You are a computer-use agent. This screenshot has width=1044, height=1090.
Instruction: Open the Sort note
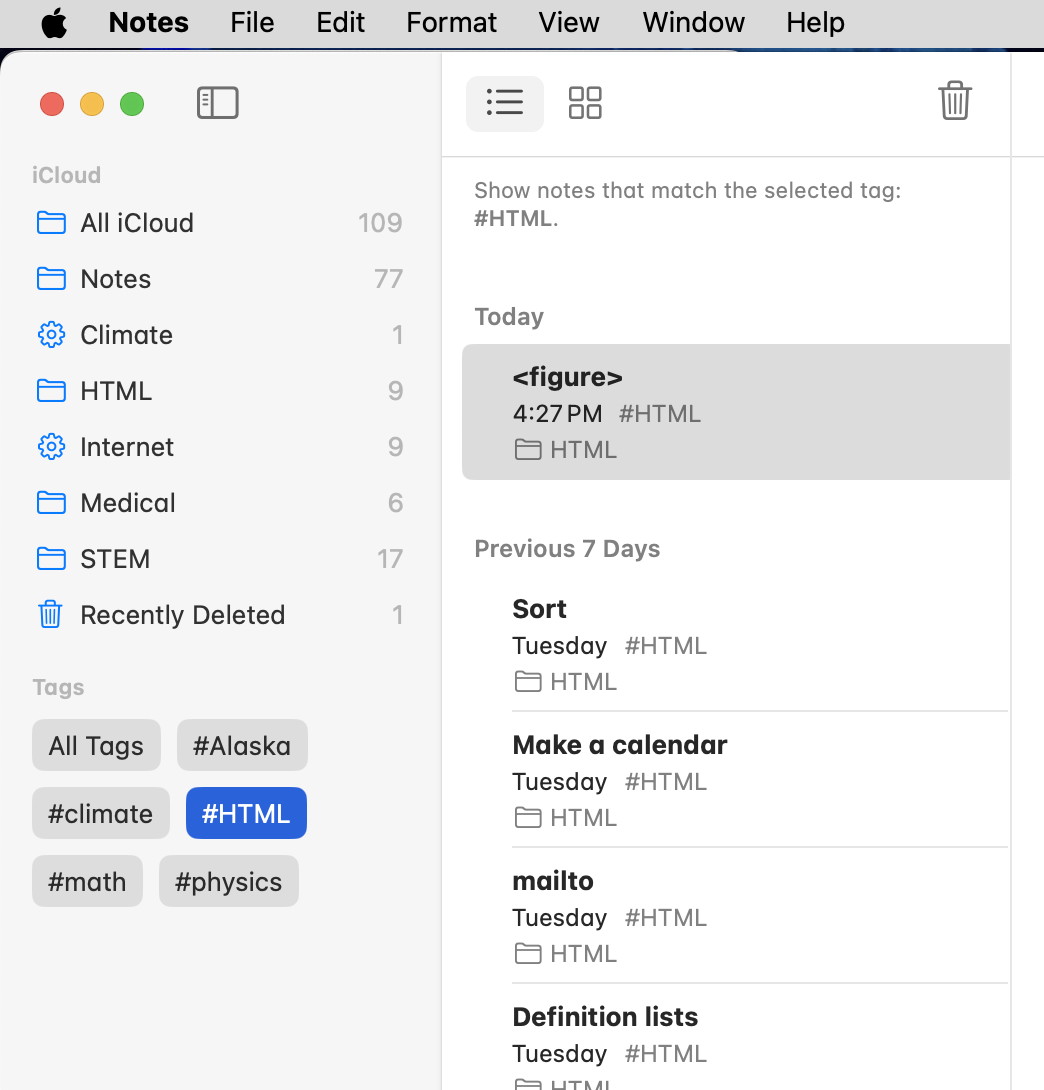click(736, 644)
